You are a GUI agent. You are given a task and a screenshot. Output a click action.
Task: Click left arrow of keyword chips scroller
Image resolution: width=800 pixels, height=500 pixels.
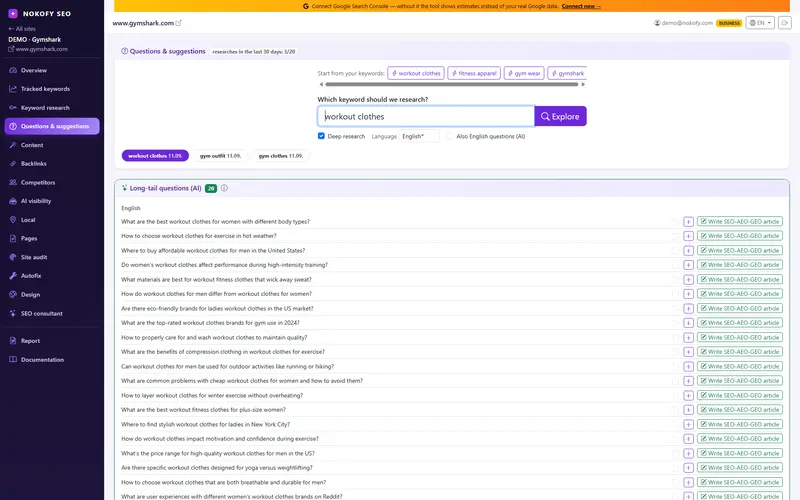coord(321,85)
